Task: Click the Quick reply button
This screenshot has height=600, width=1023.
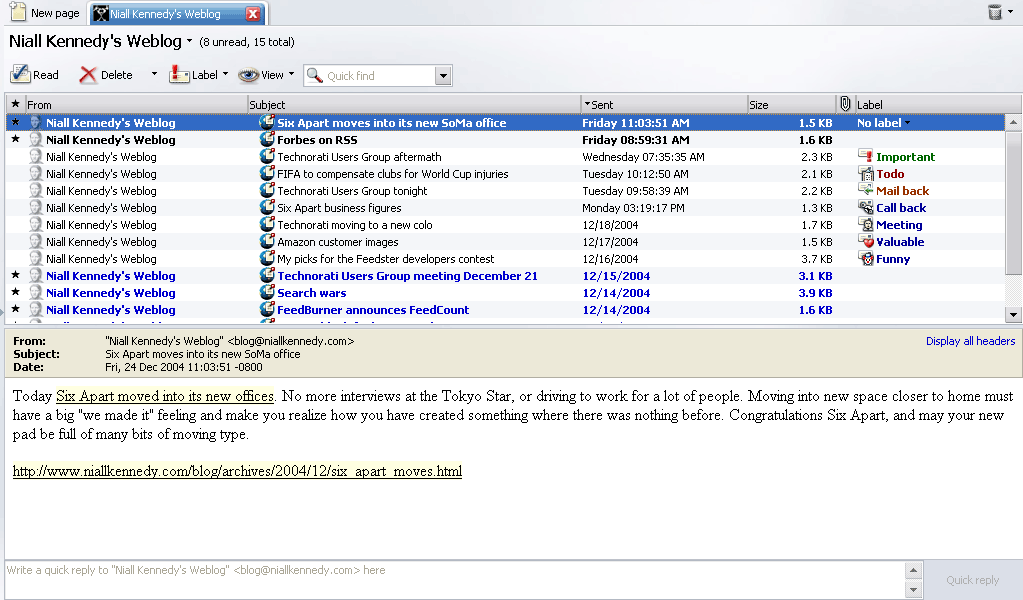Action: [x=972, y=580]
